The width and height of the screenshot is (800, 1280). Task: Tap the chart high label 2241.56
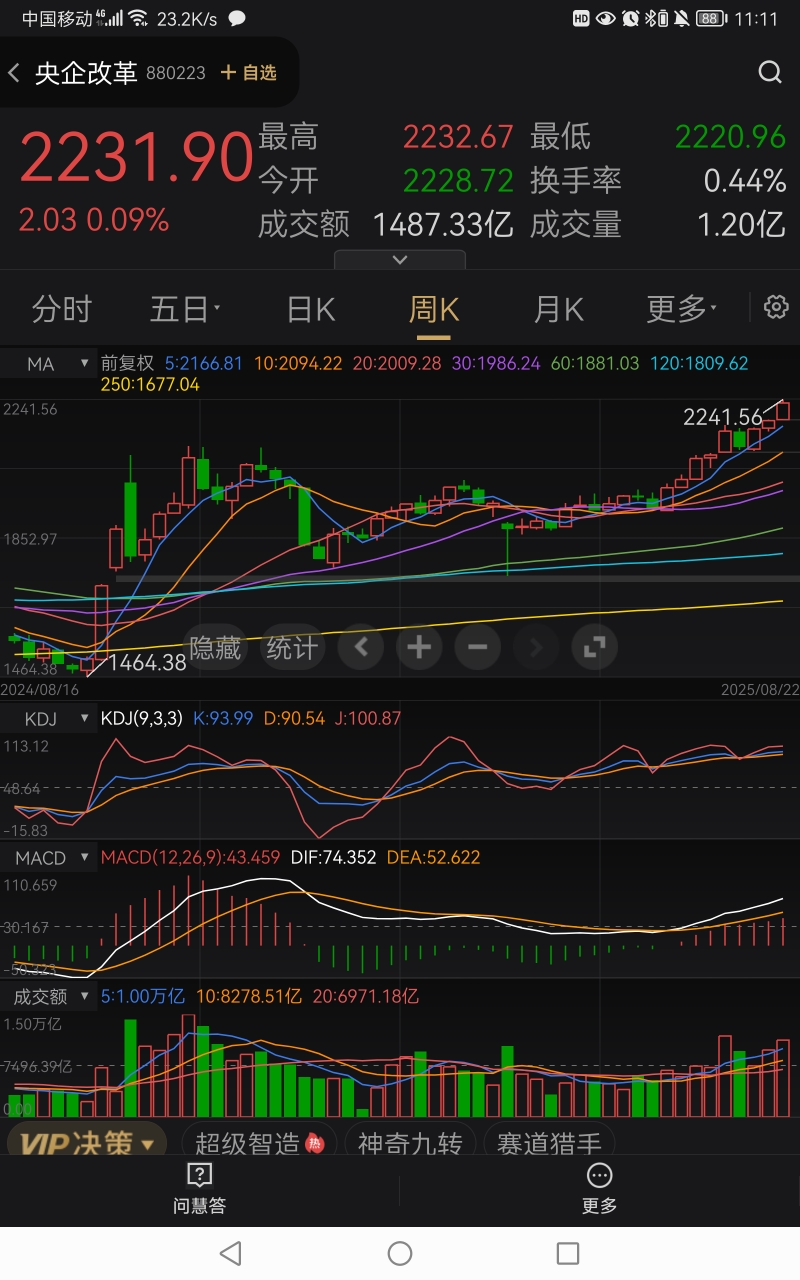tap(722, 417)
